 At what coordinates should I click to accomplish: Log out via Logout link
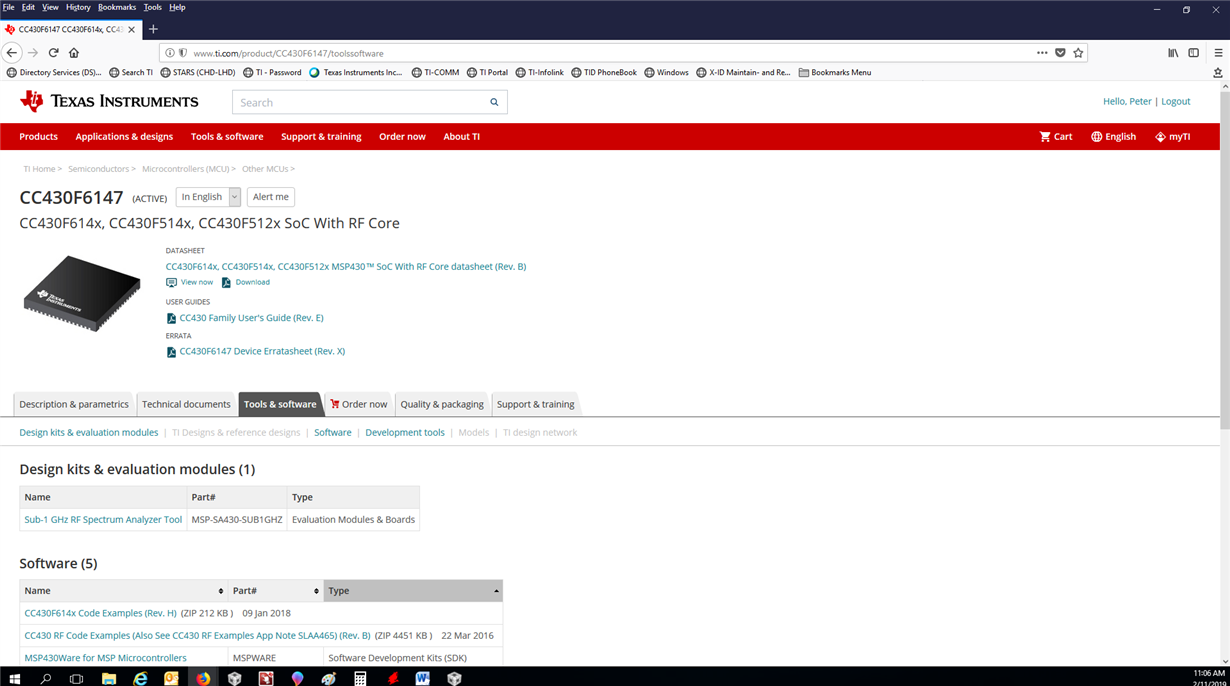(1176, 101)
